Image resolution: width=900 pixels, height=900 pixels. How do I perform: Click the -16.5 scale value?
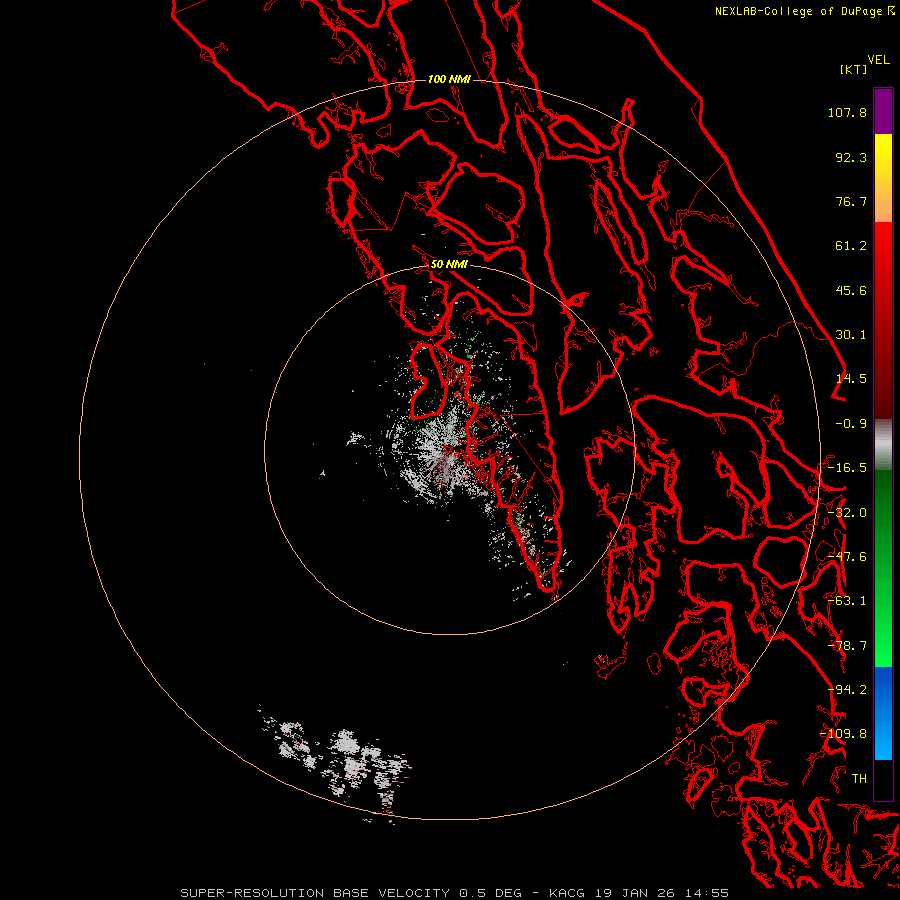[847, 468]
